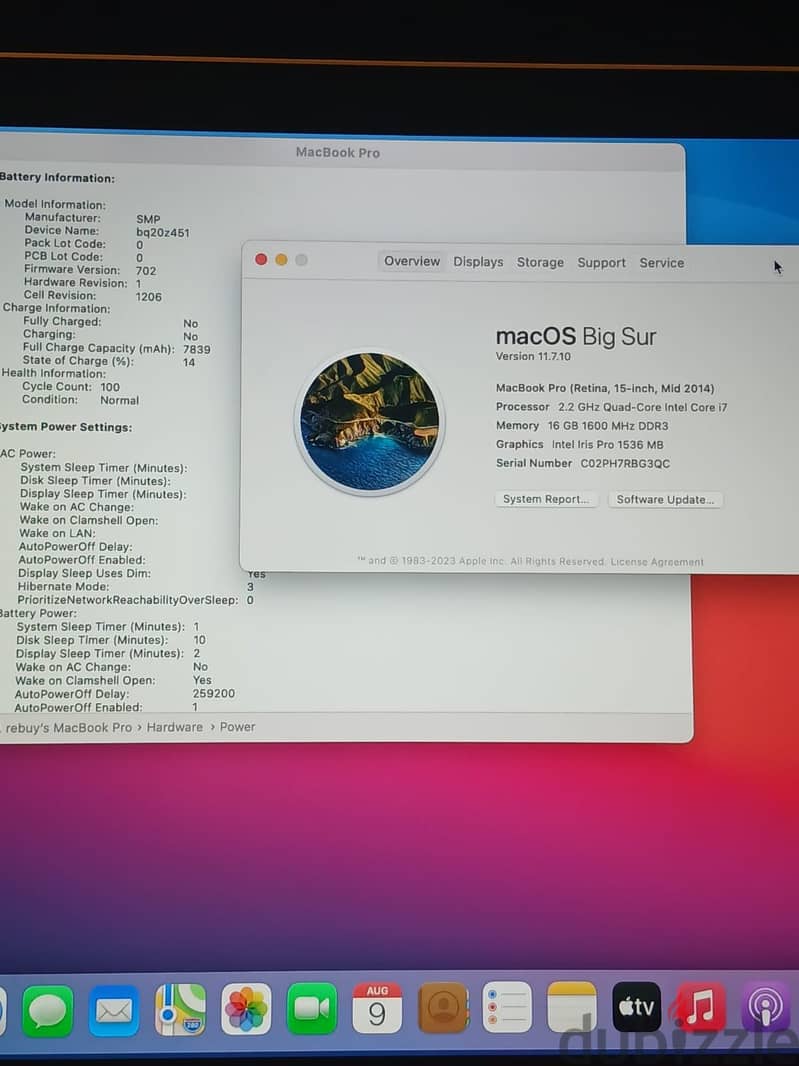Open the Music app in the Dock
The height and width of the screenshot is (1066, 799).
pyautogui.click(x=700, y=1007)
